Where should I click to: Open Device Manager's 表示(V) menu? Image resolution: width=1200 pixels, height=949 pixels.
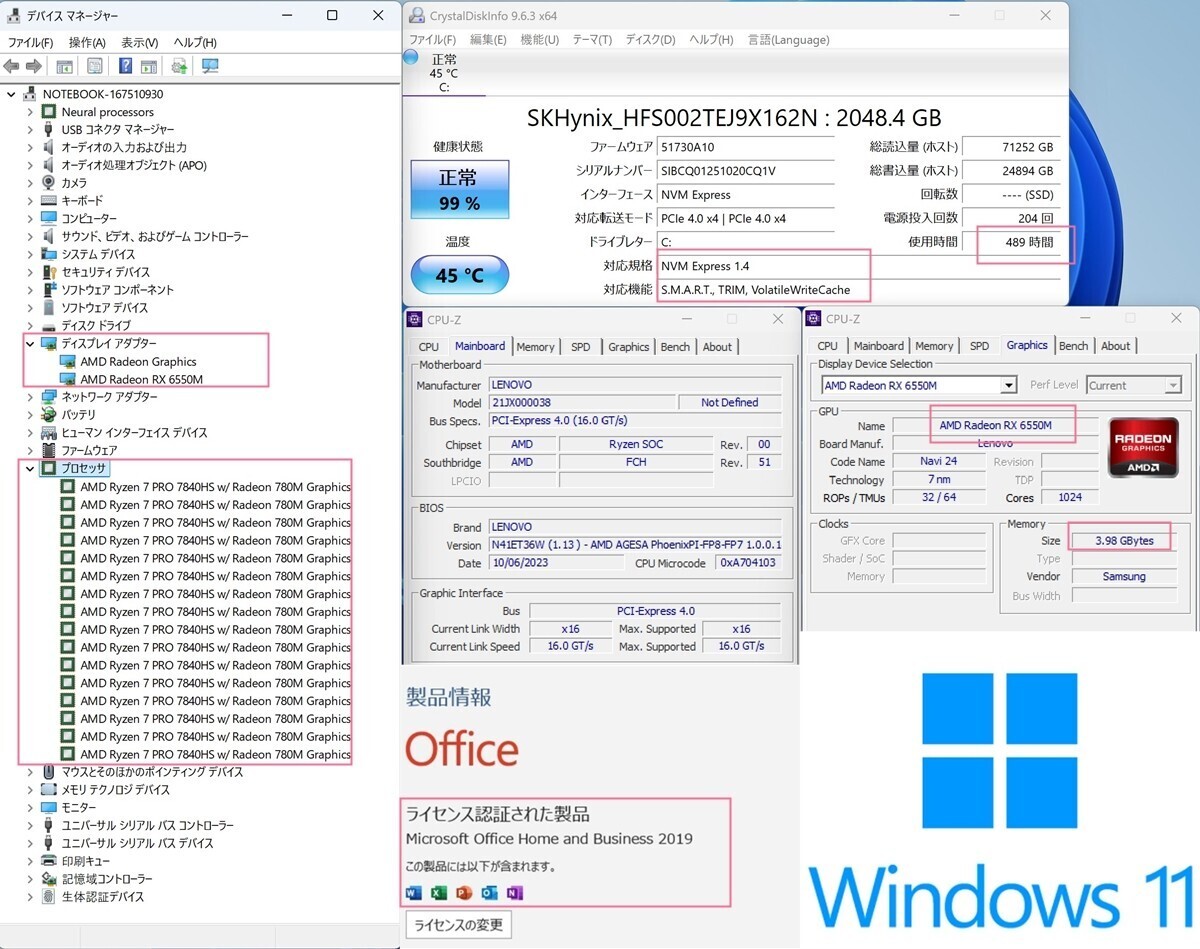139,42
